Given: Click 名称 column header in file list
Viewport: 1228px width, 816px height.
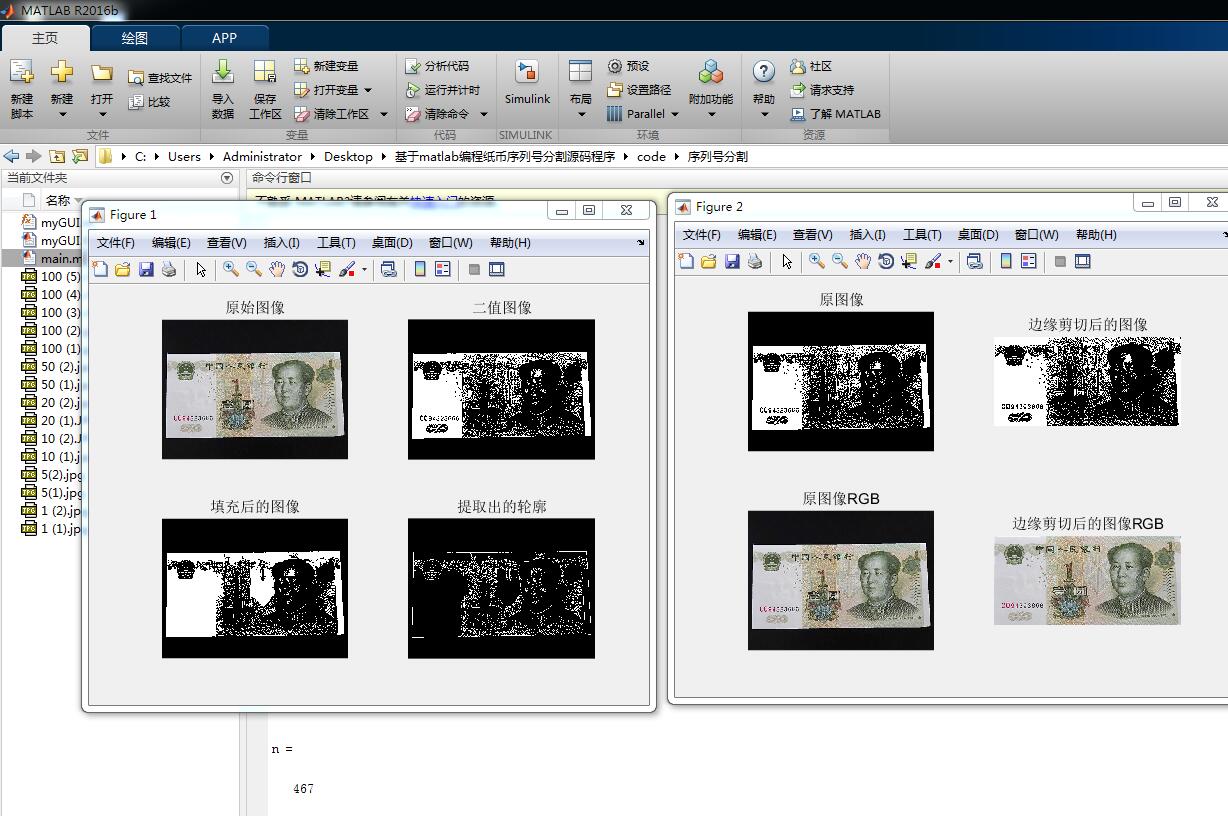Looking at the screenshot, I should [x=58, y=200].
